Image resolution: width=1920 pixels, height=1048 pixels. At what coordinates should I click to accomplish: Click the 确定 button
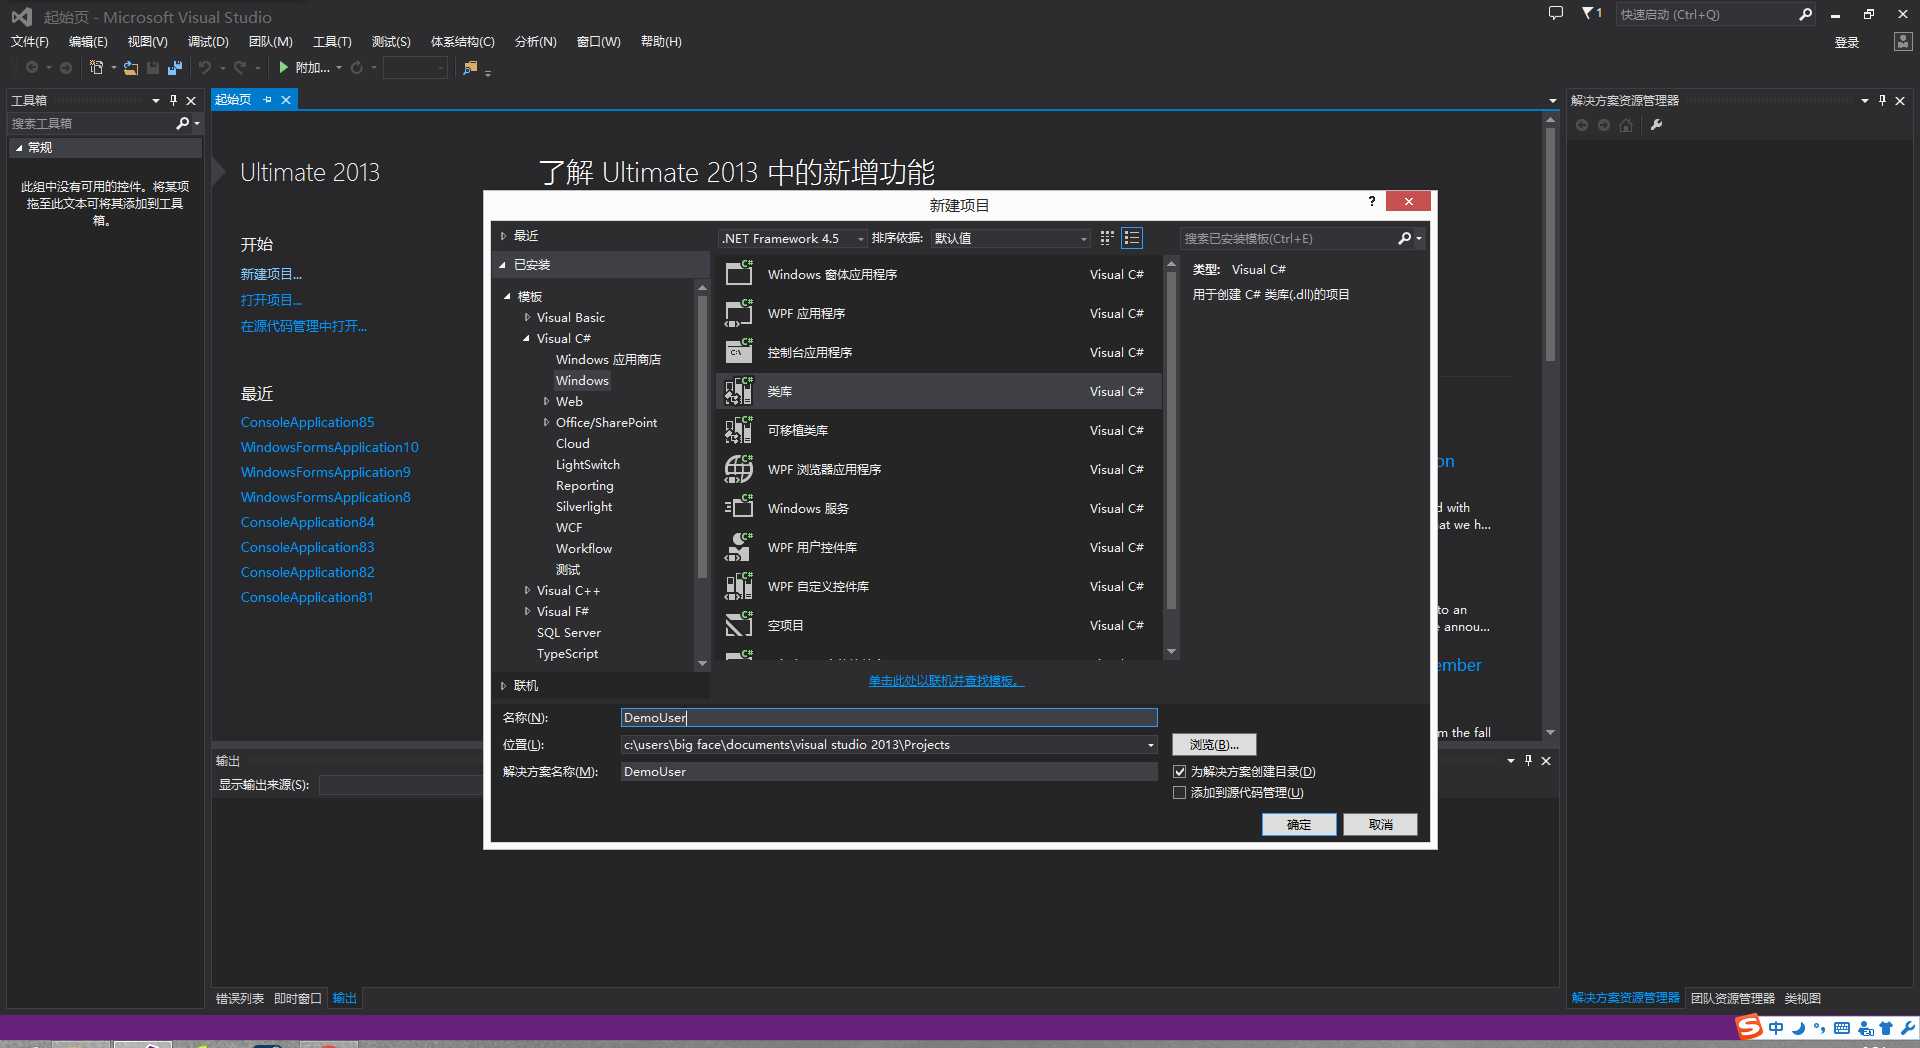(1299, 824)
